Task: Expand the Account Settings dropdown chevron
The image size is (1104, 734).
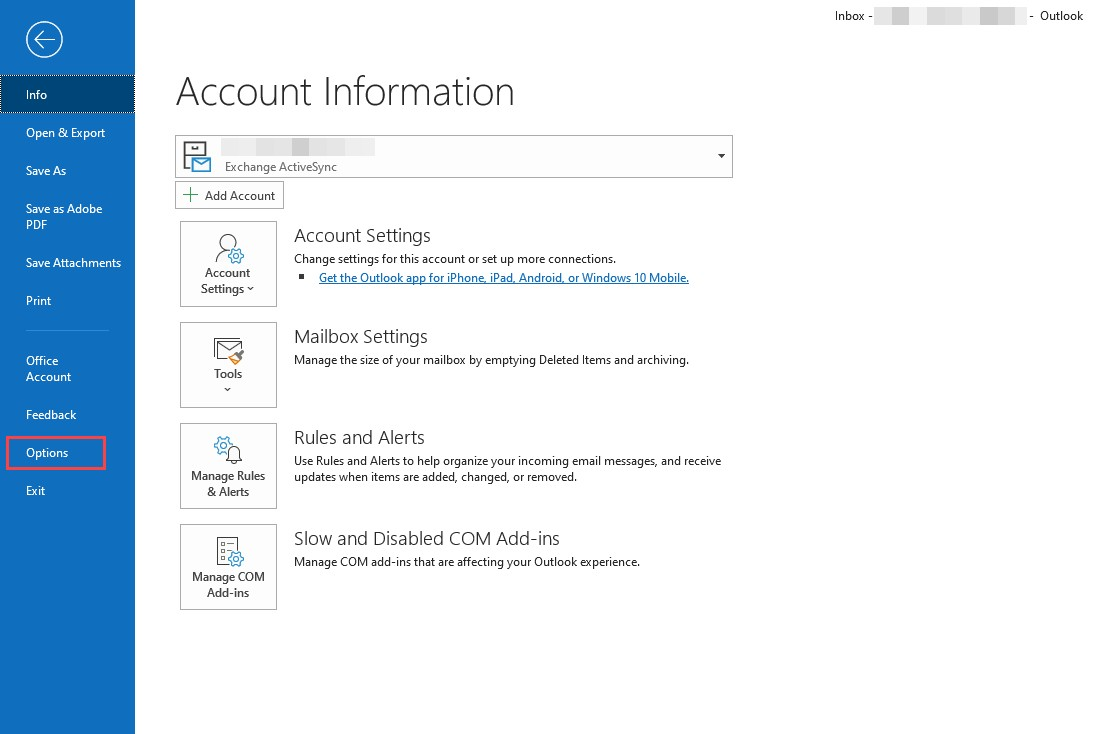Action: [x=250, y=289]
